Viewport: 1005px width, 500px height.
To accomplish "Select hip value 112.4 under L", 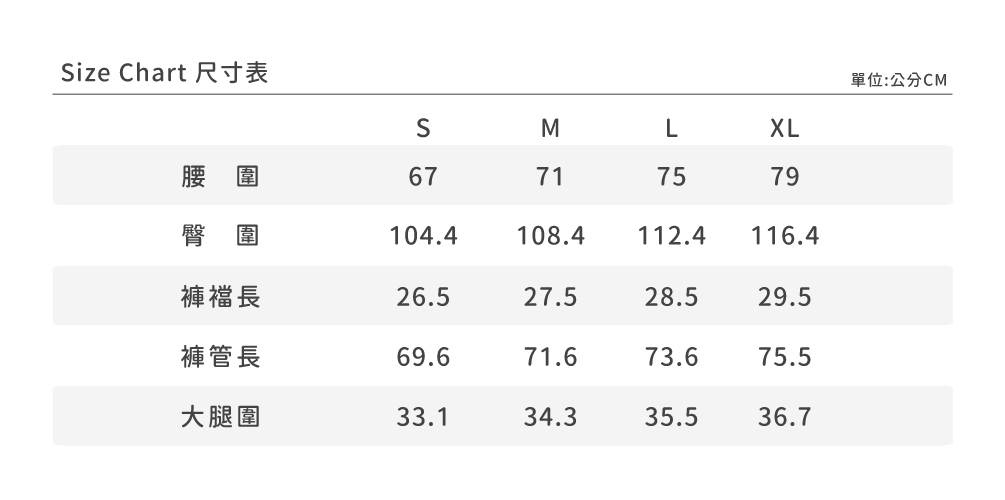I will [672, 236].
